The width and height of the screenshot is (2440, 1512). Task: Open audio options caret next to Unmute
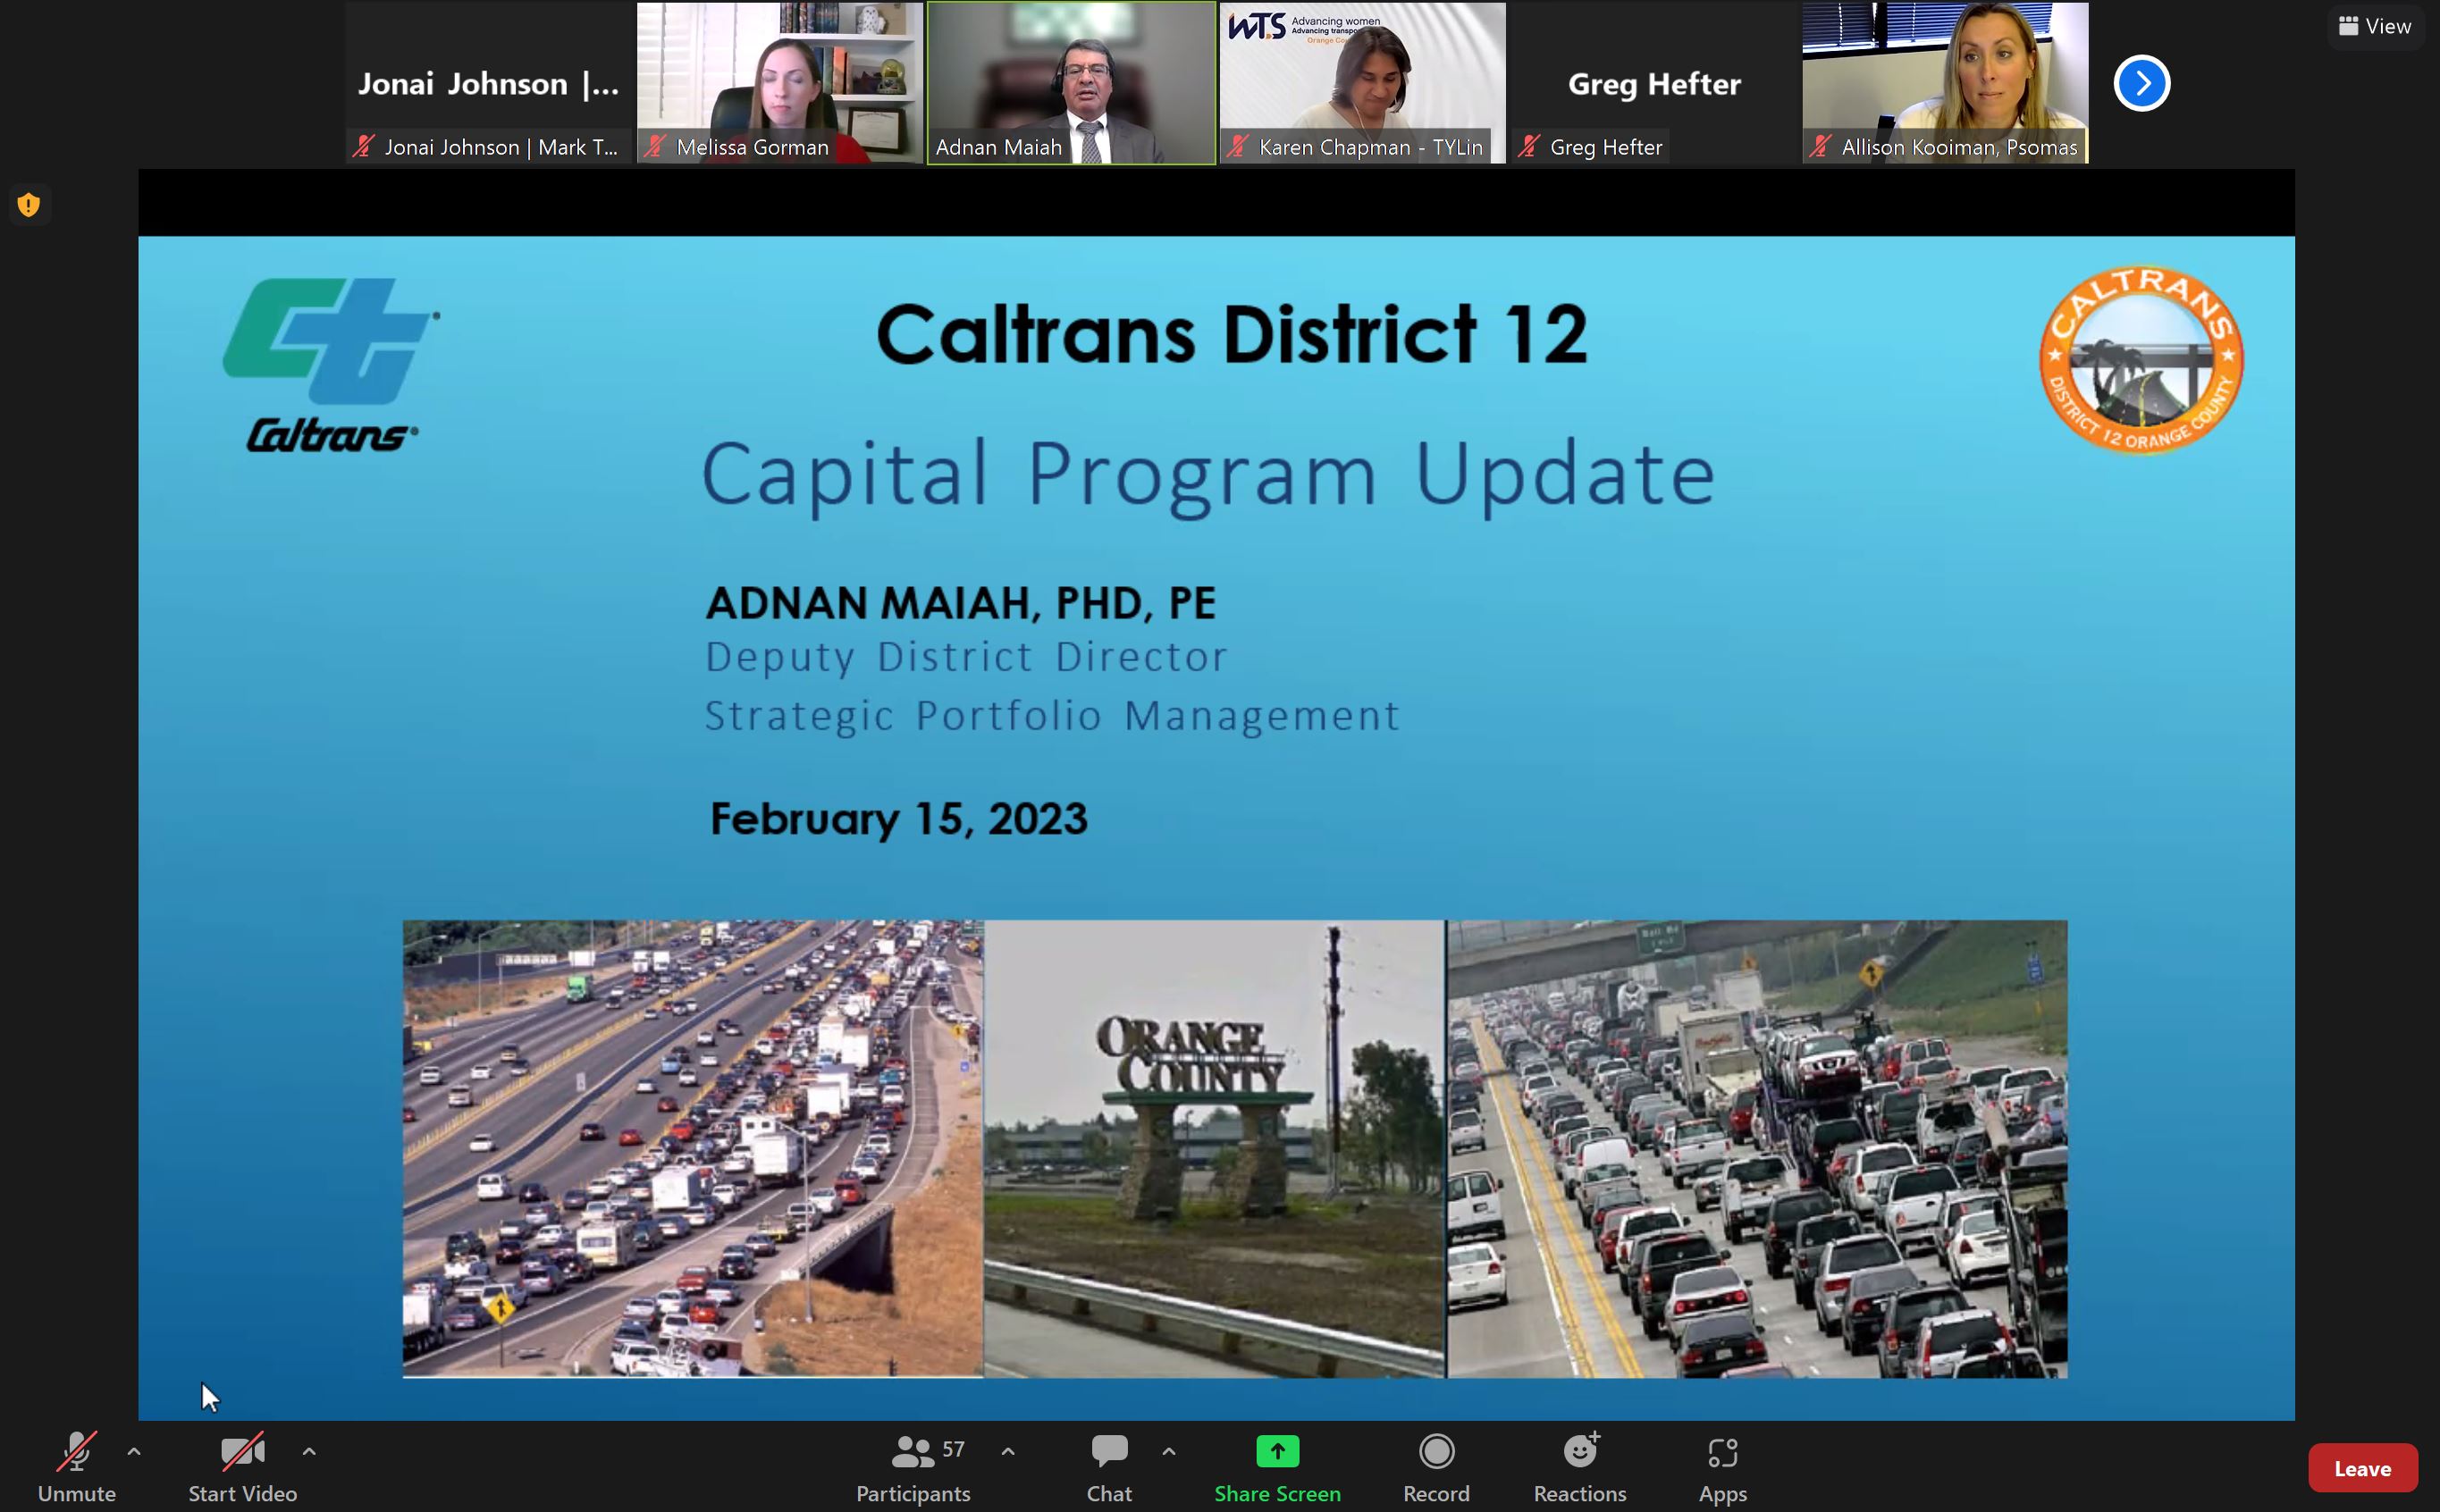134,1451
